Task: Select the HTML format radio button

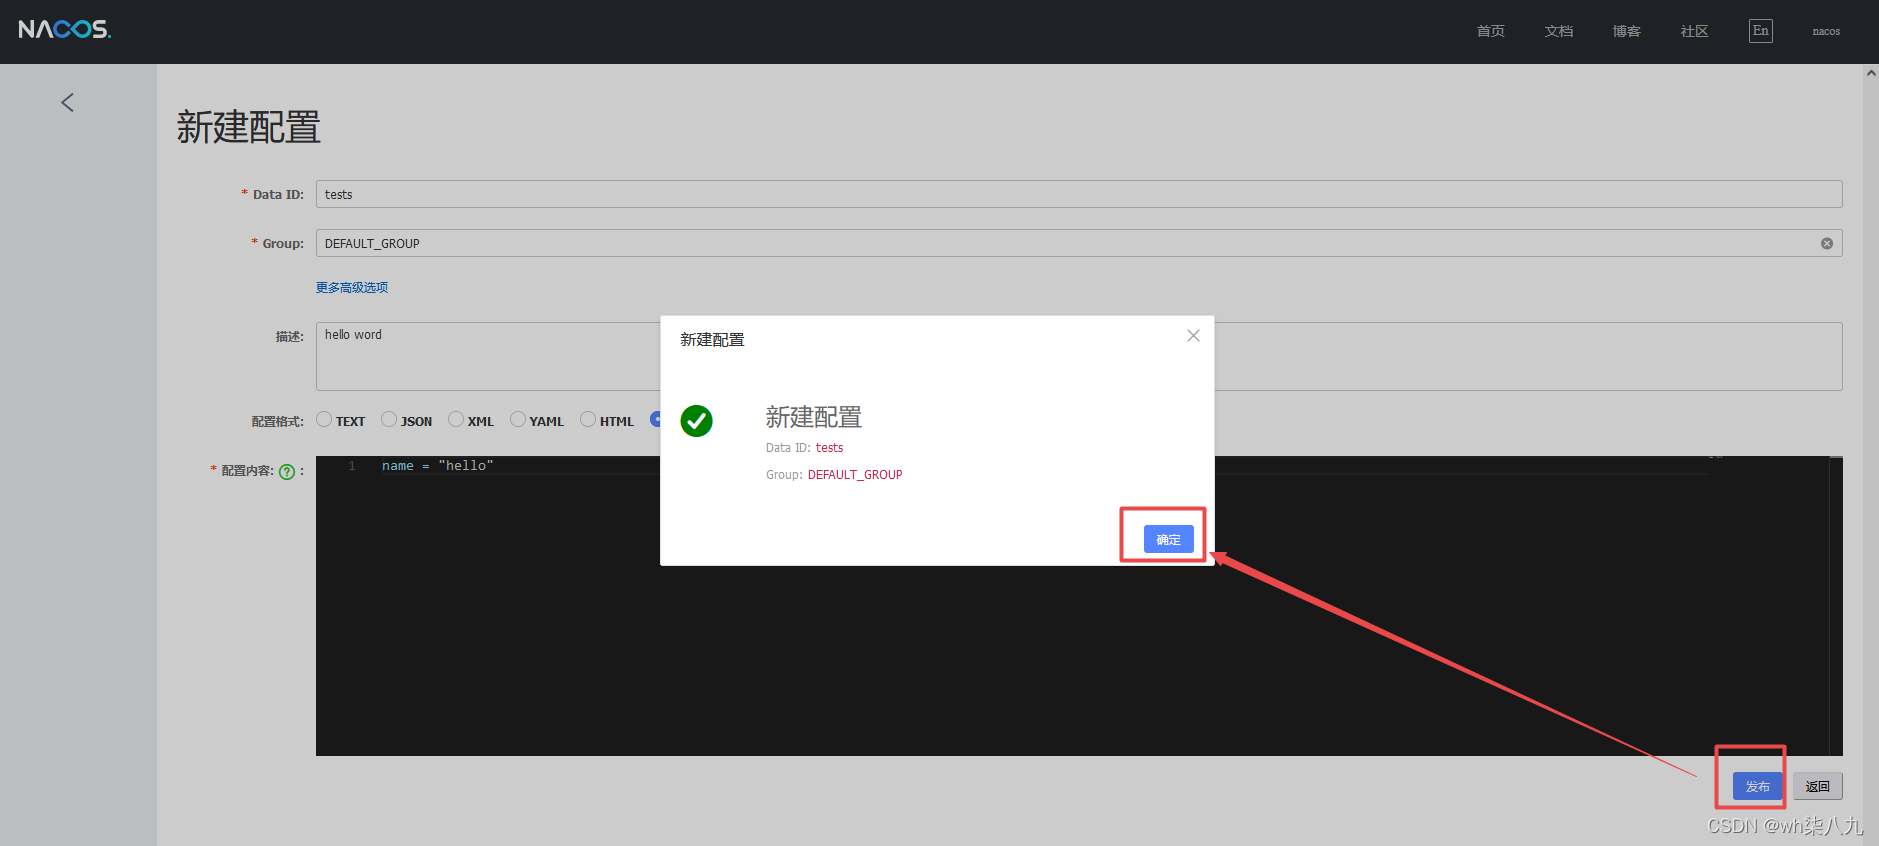Action: [588, 419]
